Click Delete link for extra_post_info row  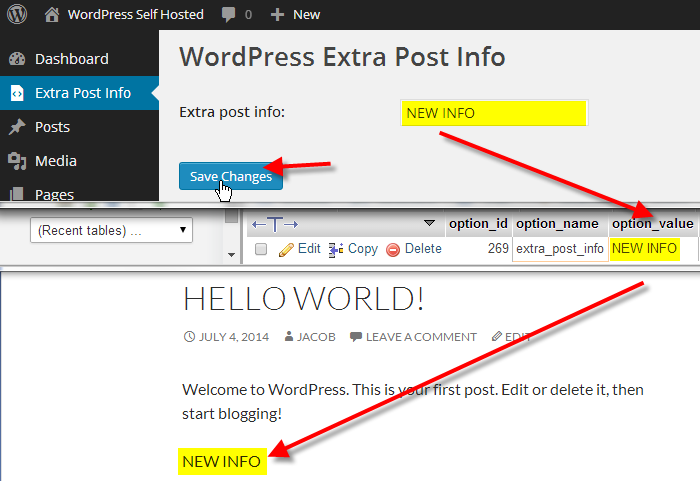pyautogui.click(x=423, y=248)
